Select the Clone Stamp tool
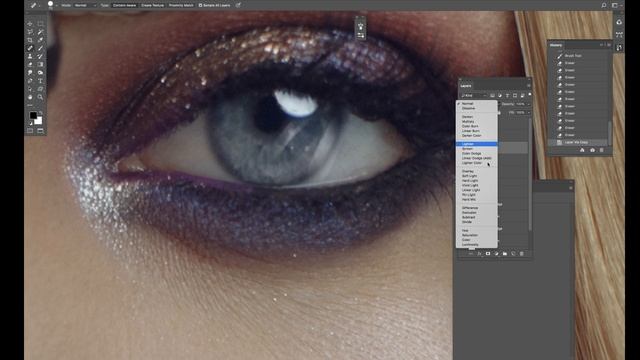Screen dimensions: 640x360 30,56
